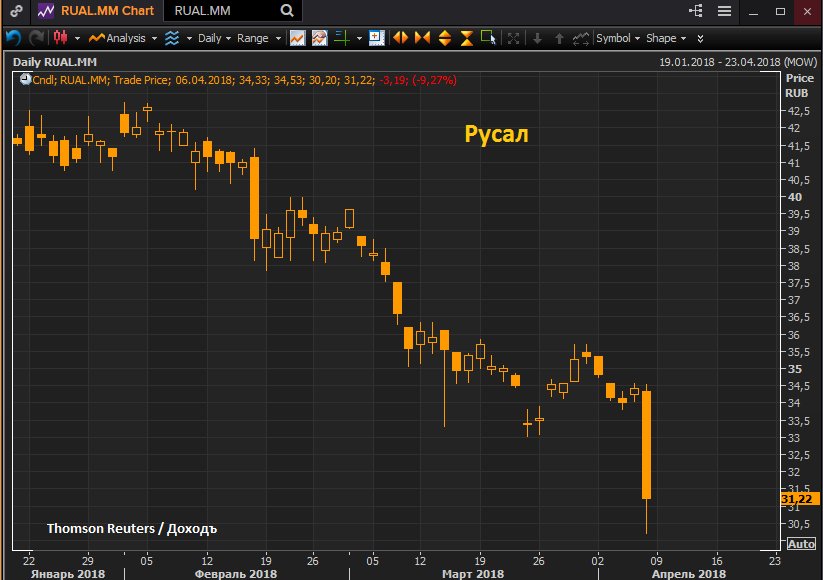Click the Price RUB axis label
Image resolution: width=823 pixels, height=580 pixels.
799,86
